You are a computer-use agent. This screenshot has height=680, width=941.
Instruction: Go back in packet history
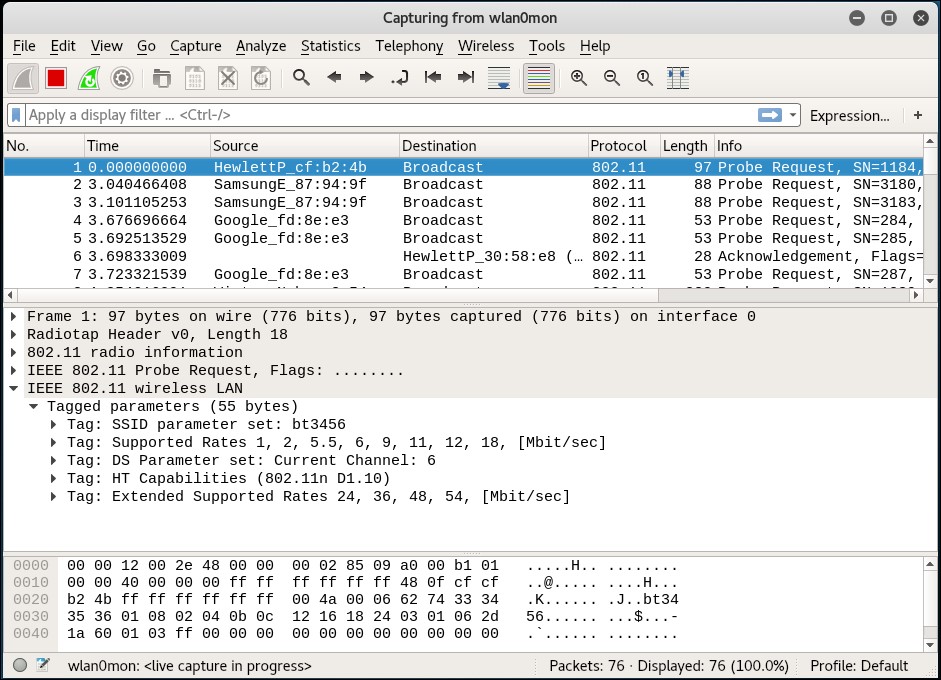coord(334,77)
